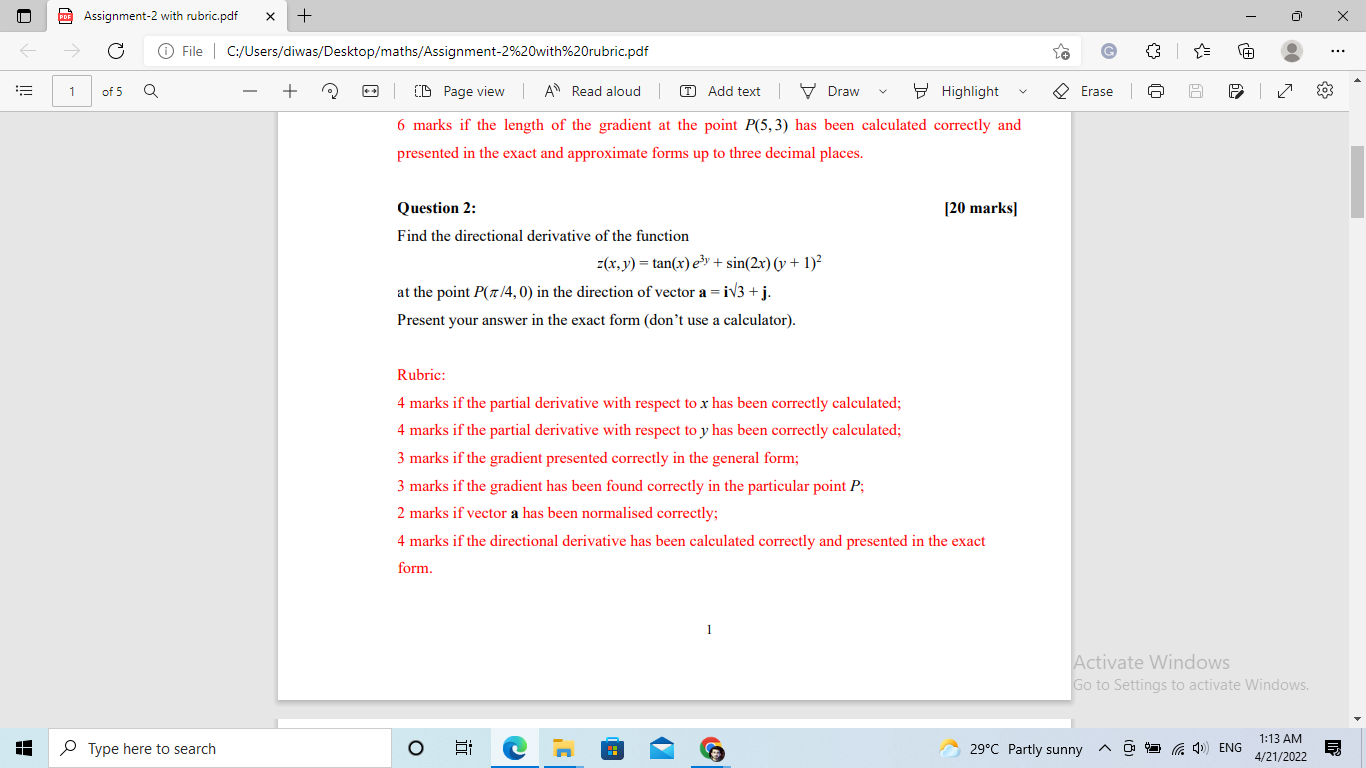Image resolution: width=1366 pixels, height=768 pixels.
Task: Go back to the previous page
Action: click(27, 51)
